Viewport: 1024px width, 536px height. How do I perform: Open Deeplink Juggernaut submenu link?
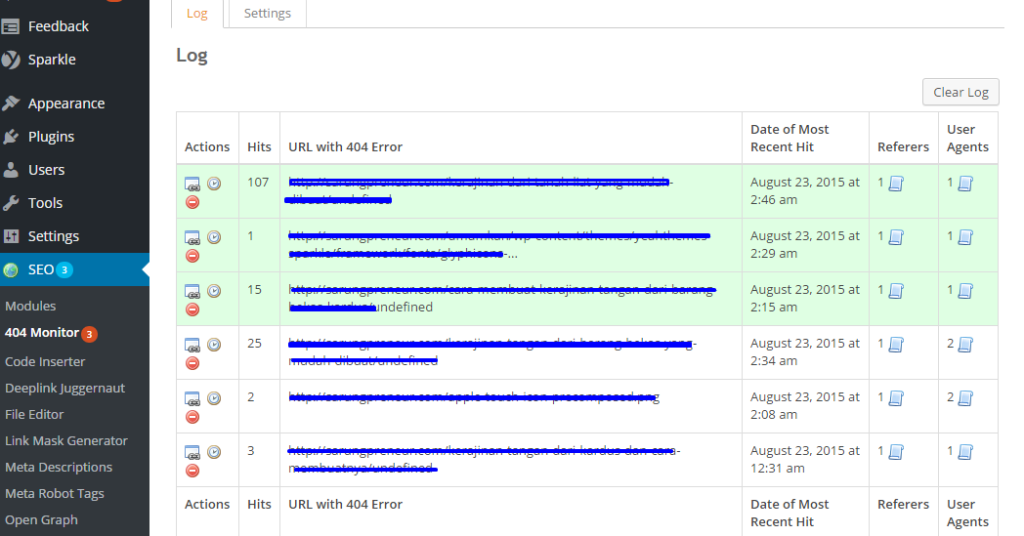click(65, 388)
